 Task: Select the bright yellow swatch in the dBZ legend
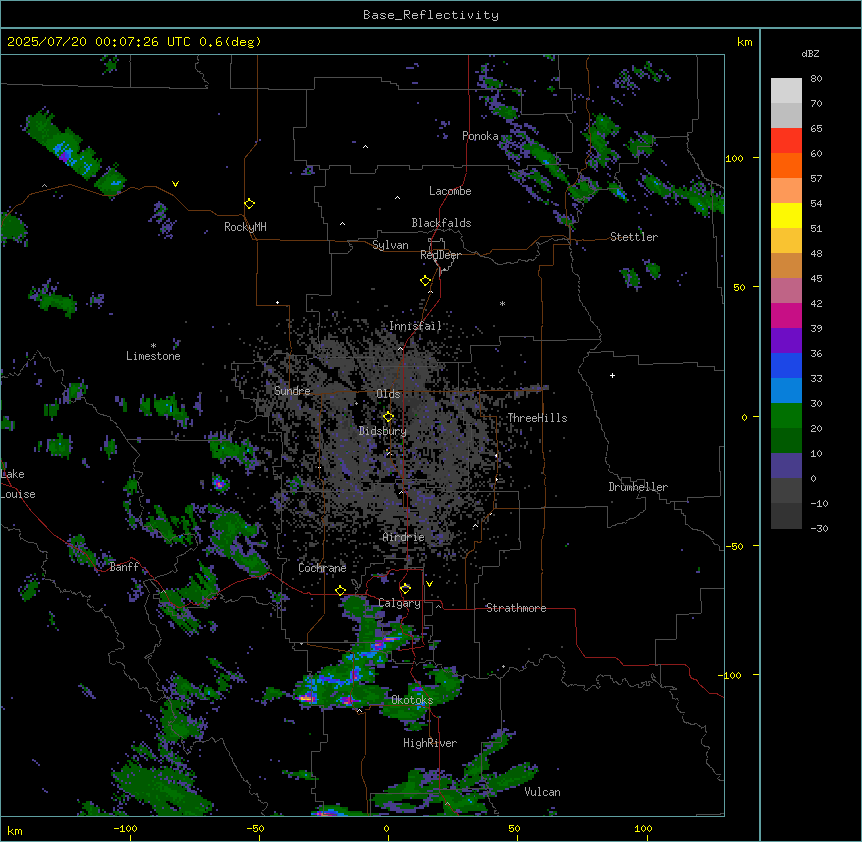pyautogui.click(x=786, y=215)
